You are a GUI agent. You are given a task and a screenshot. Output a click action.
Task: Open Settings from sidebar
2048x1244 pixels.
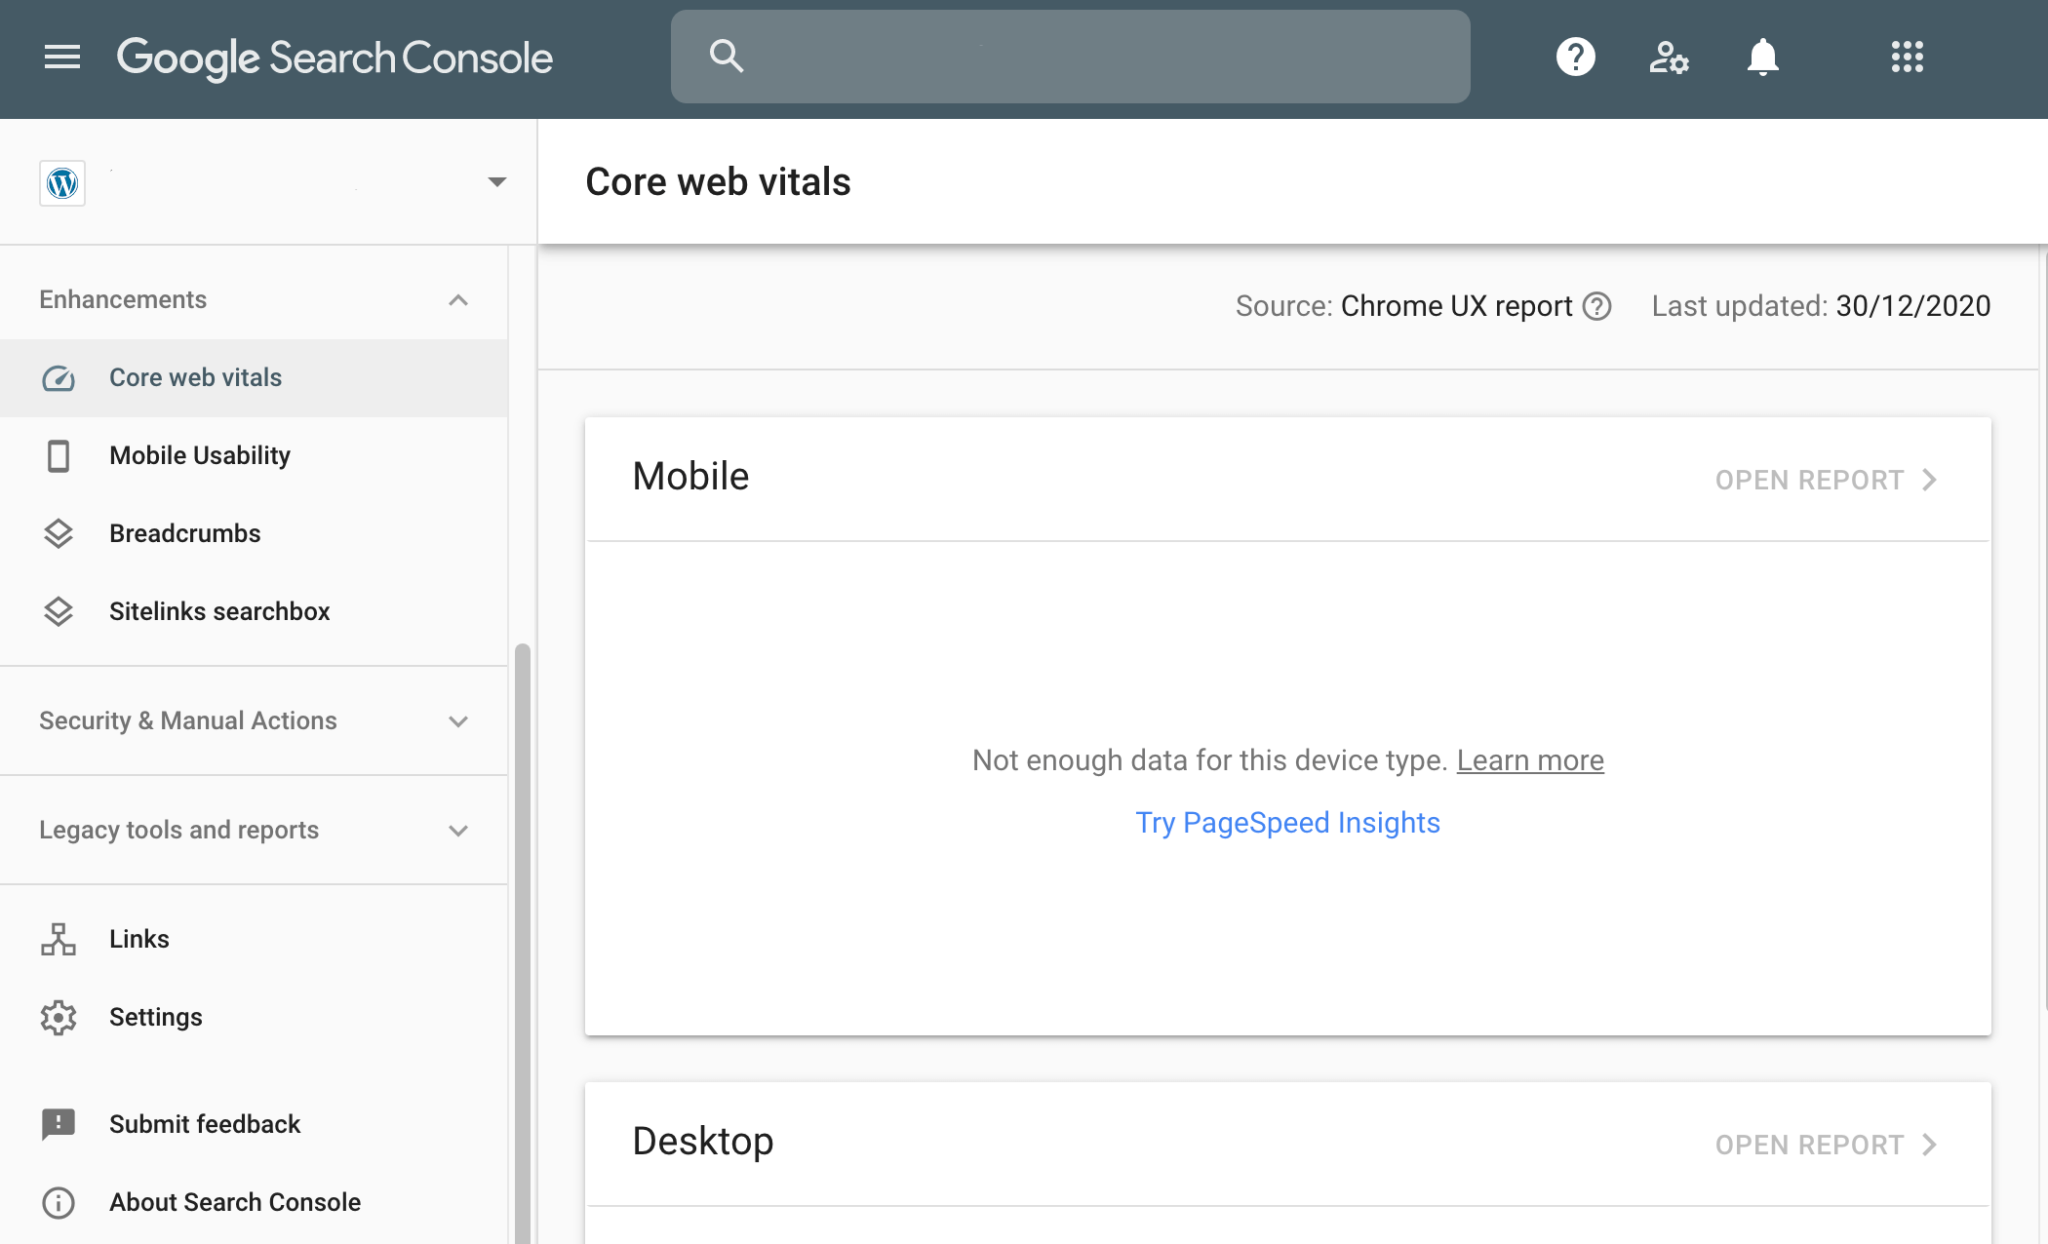pos(254,1017)
